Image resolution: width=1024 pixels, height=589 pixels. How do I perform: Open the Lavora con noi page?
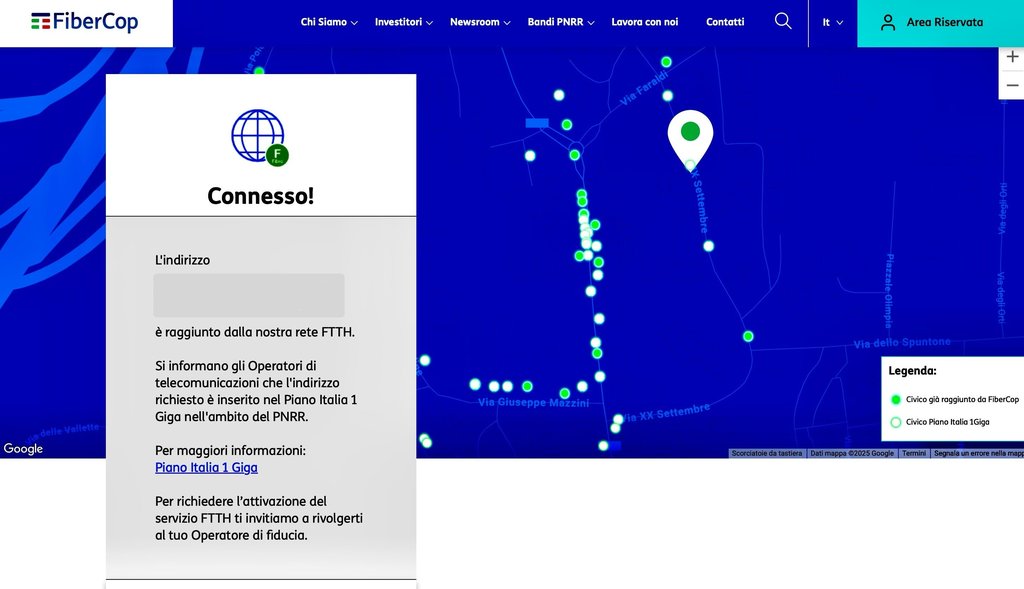tap(645, 22)
